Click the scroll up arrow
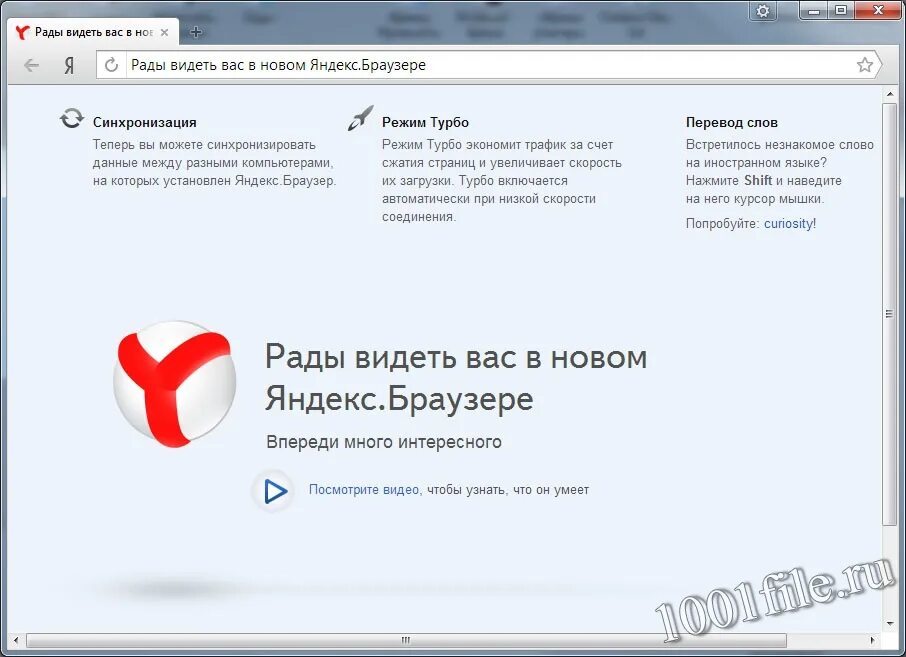 pos(889,94)
